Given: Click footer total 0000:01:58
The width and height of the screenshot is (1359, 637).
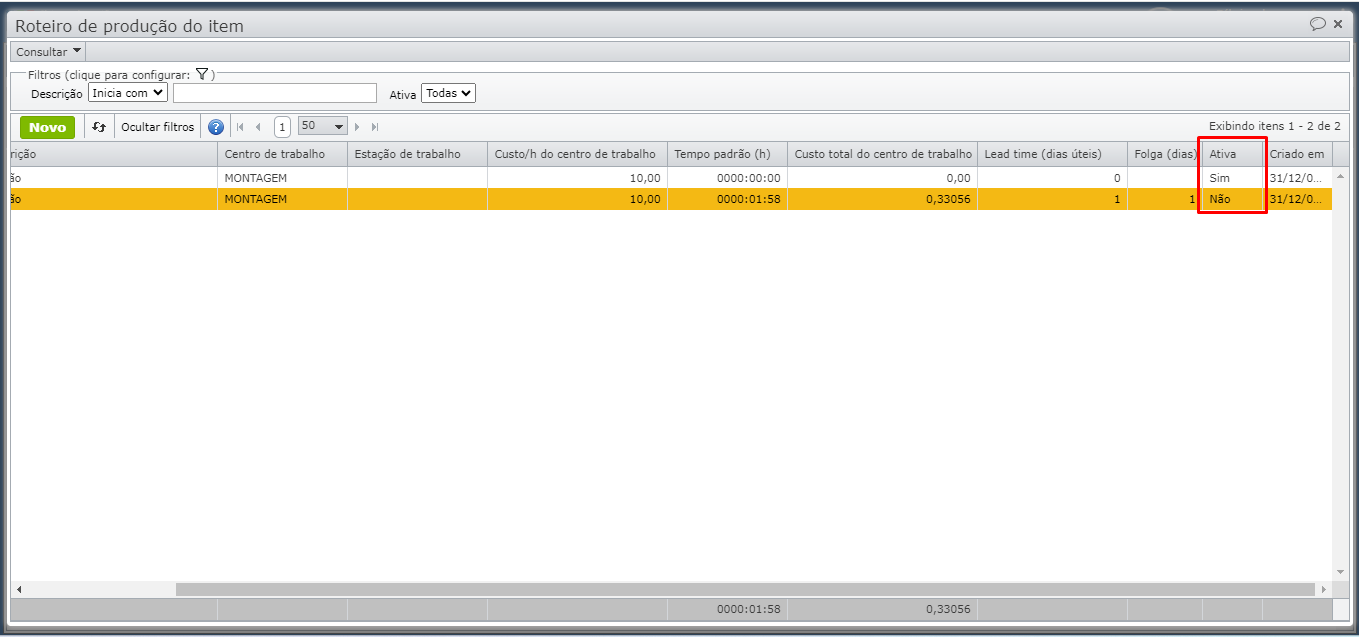Looking at the screenshot, I should [x=748, y=608].
